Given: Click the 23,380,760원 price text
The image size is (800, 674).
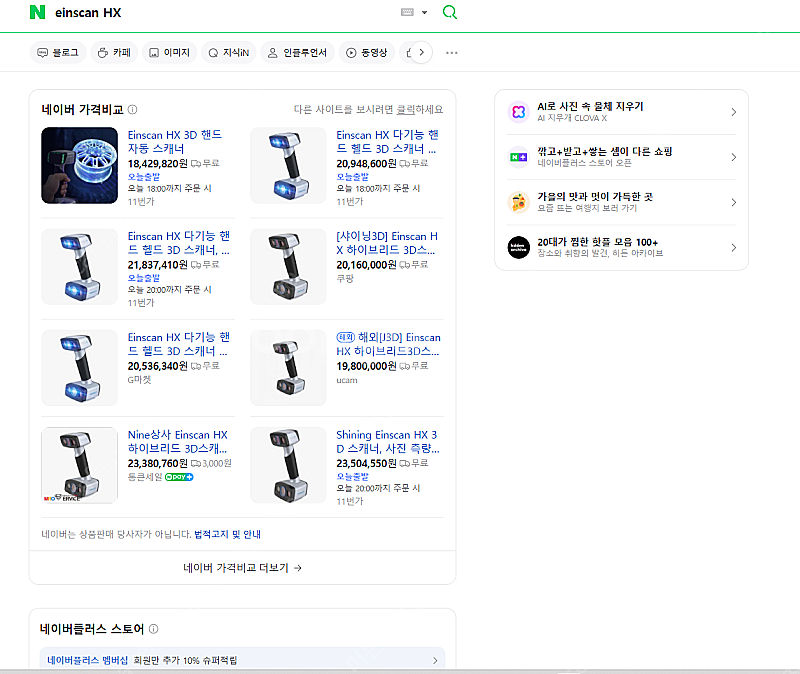Looking at the screenshot, I should coord(158,463).
